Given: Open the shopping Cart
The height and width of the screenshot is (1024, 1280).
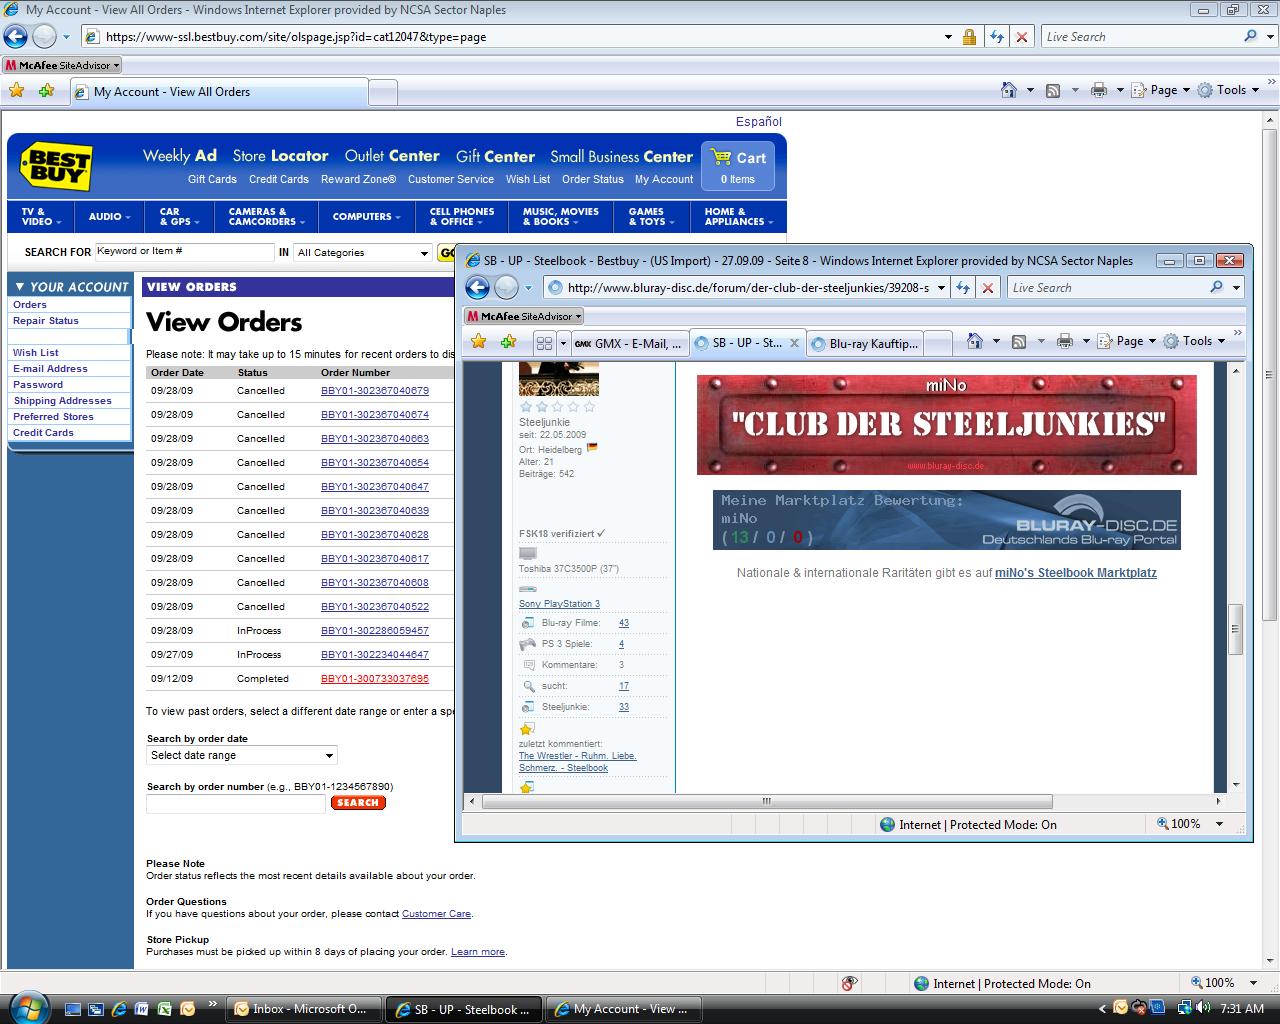Looking at the screenshot, I should [738, 166].
